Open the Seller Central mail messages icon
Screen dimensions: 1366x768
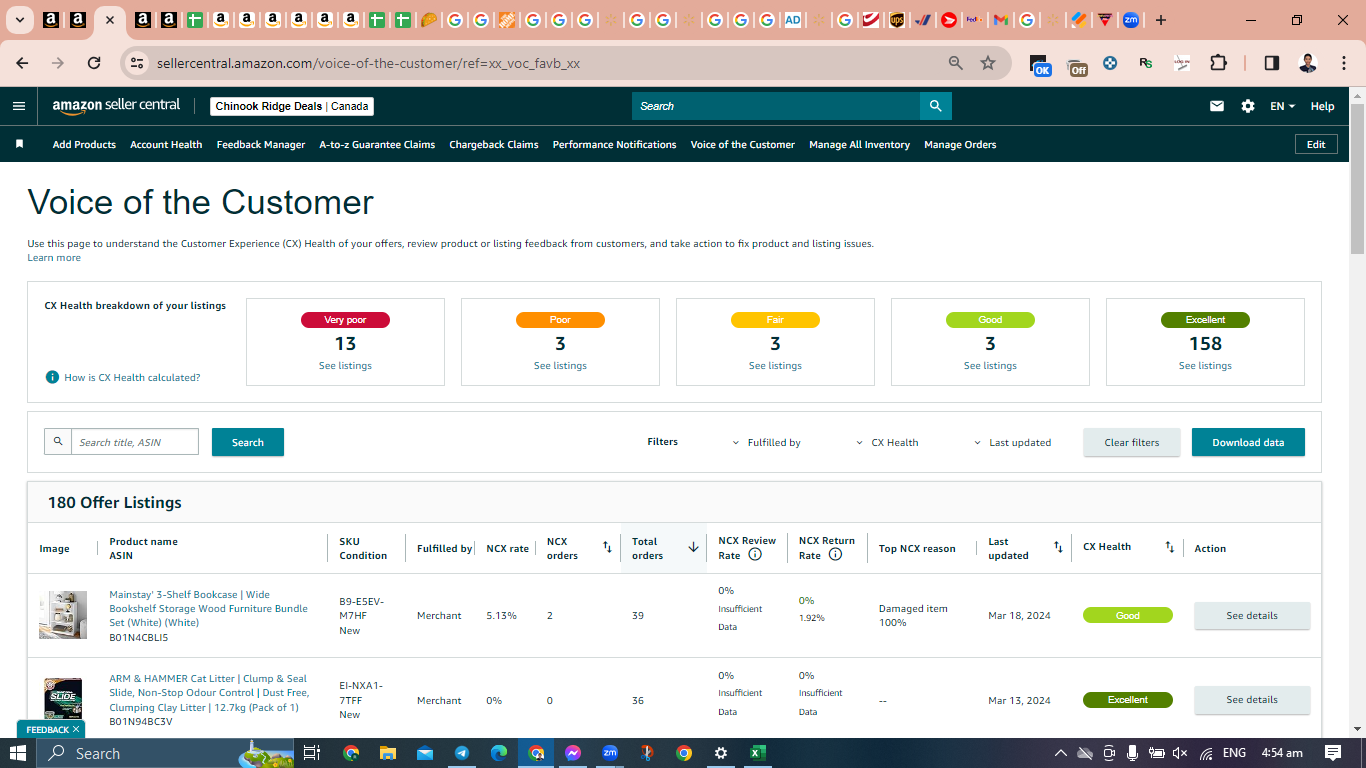tap(1217, 106)
